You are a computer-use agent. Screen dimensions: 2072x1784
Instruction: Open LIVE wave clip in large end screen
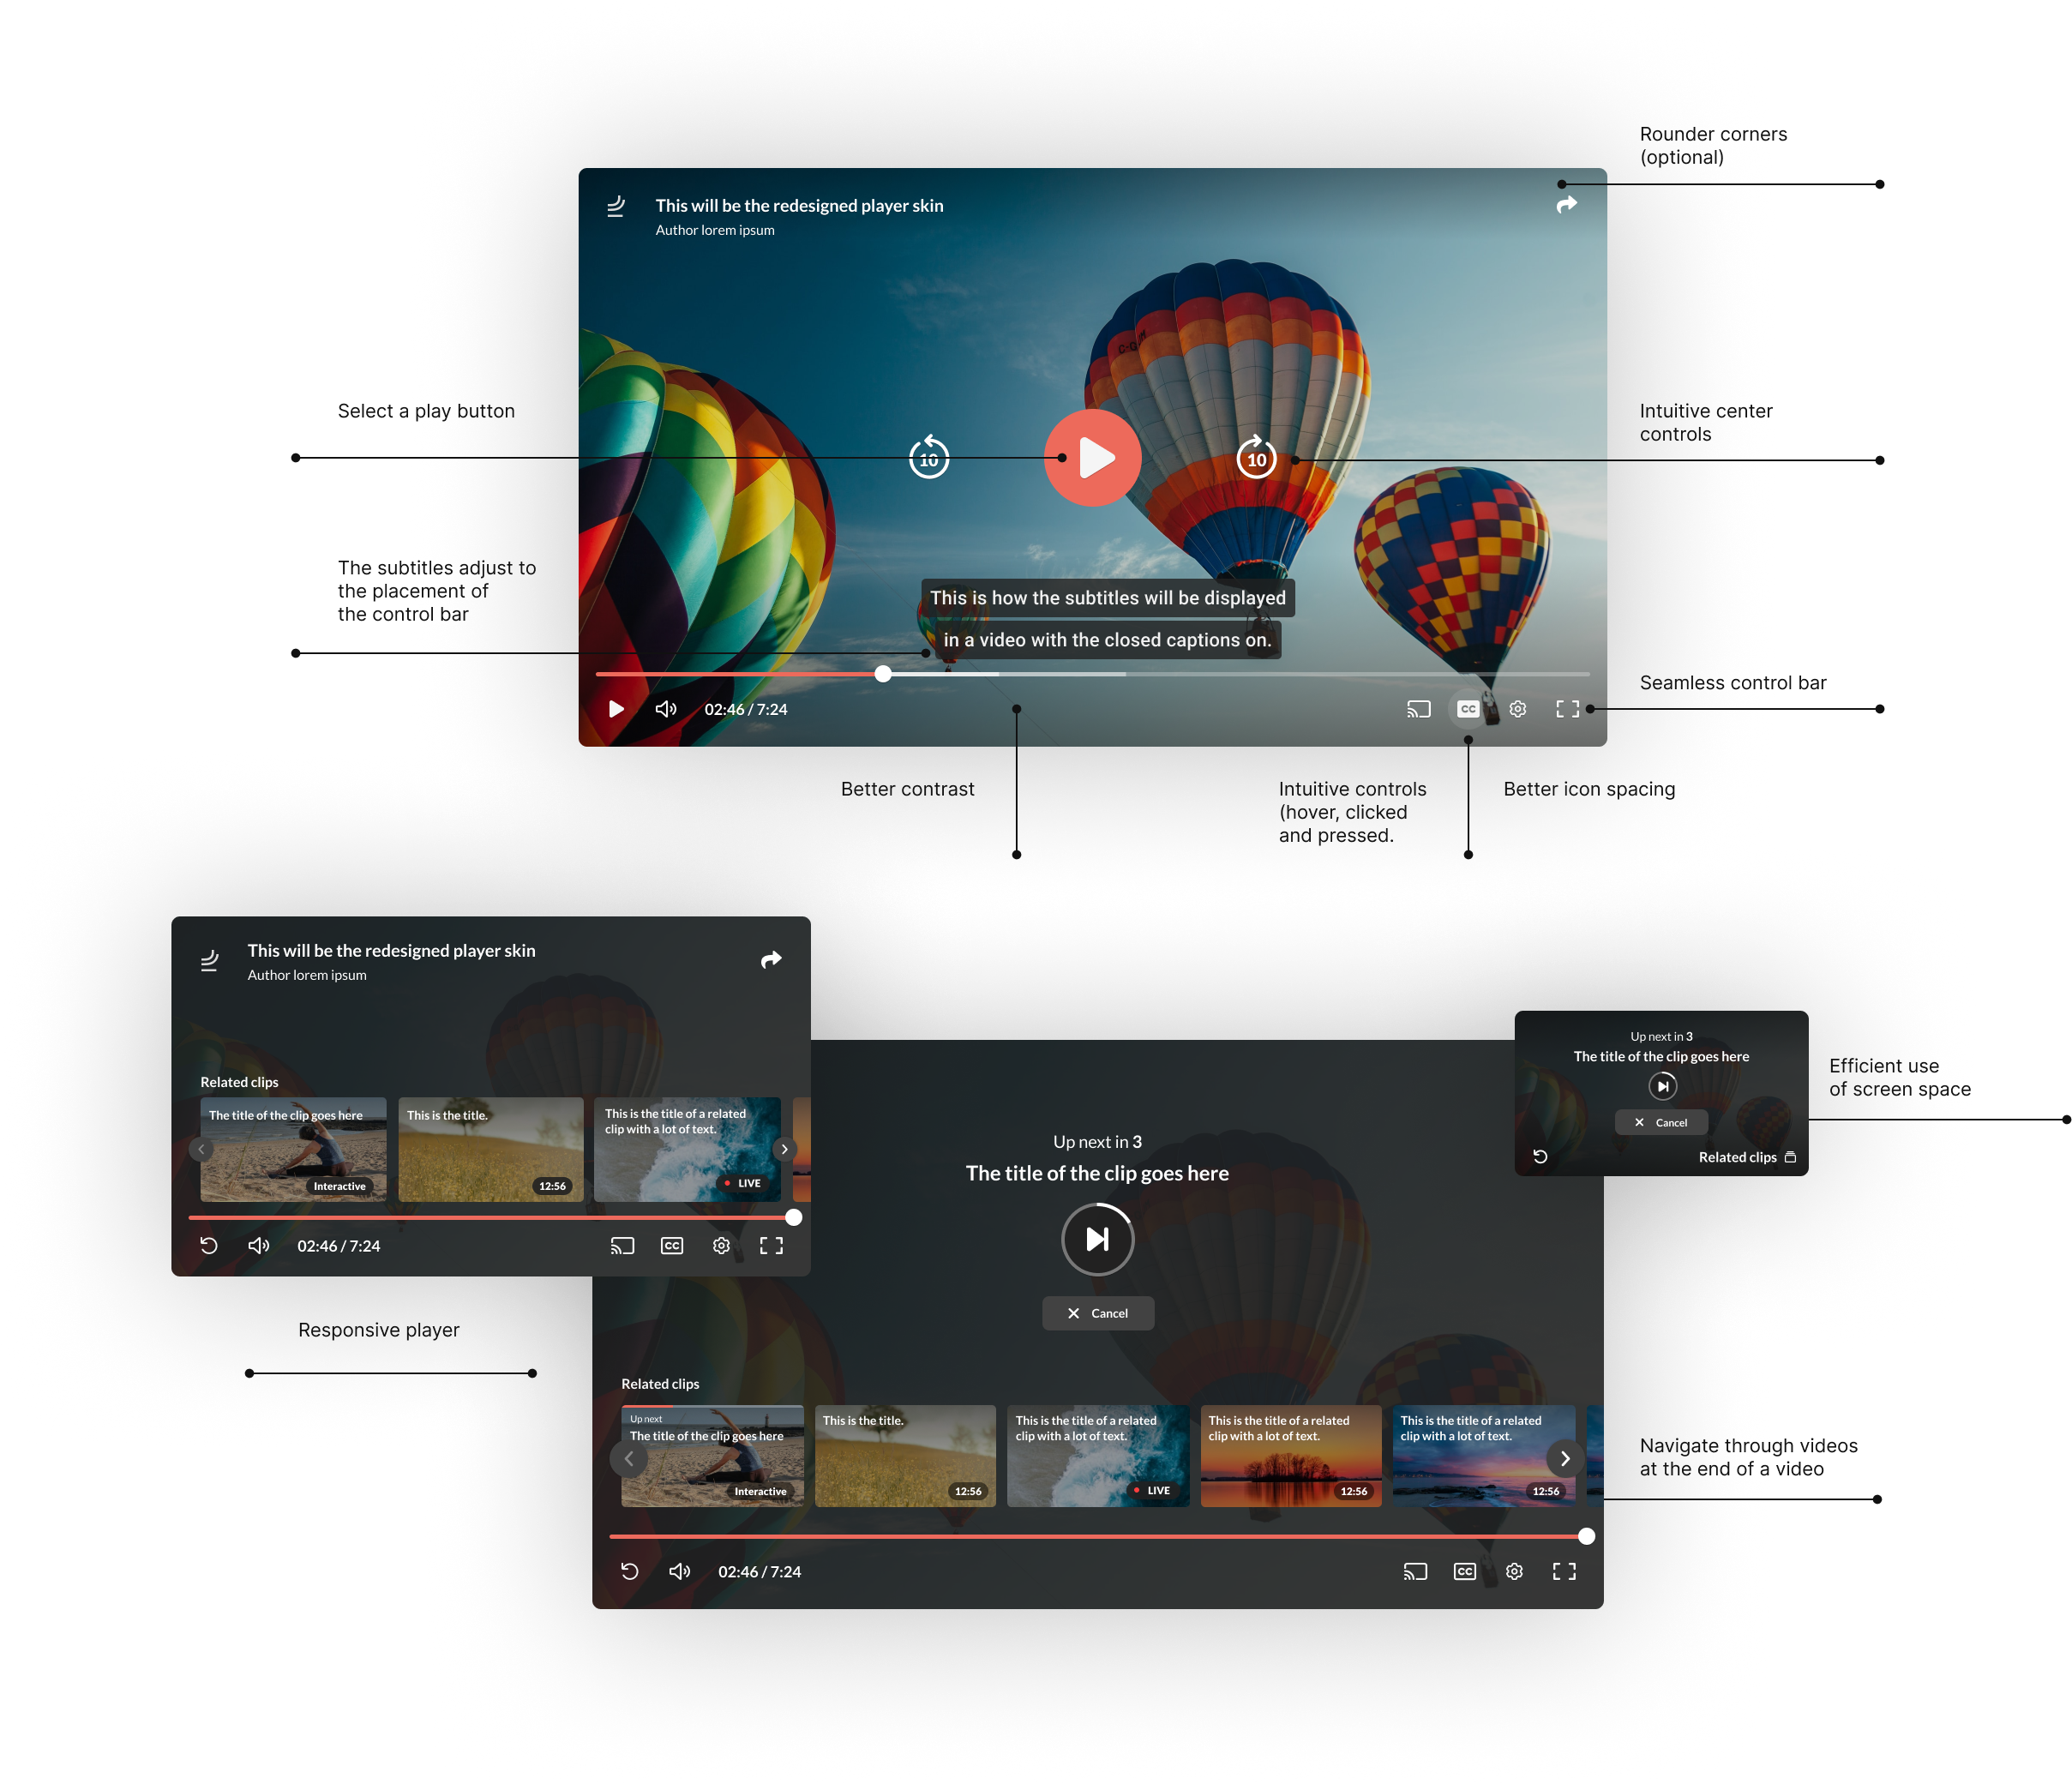[x=1098, y=1456]
